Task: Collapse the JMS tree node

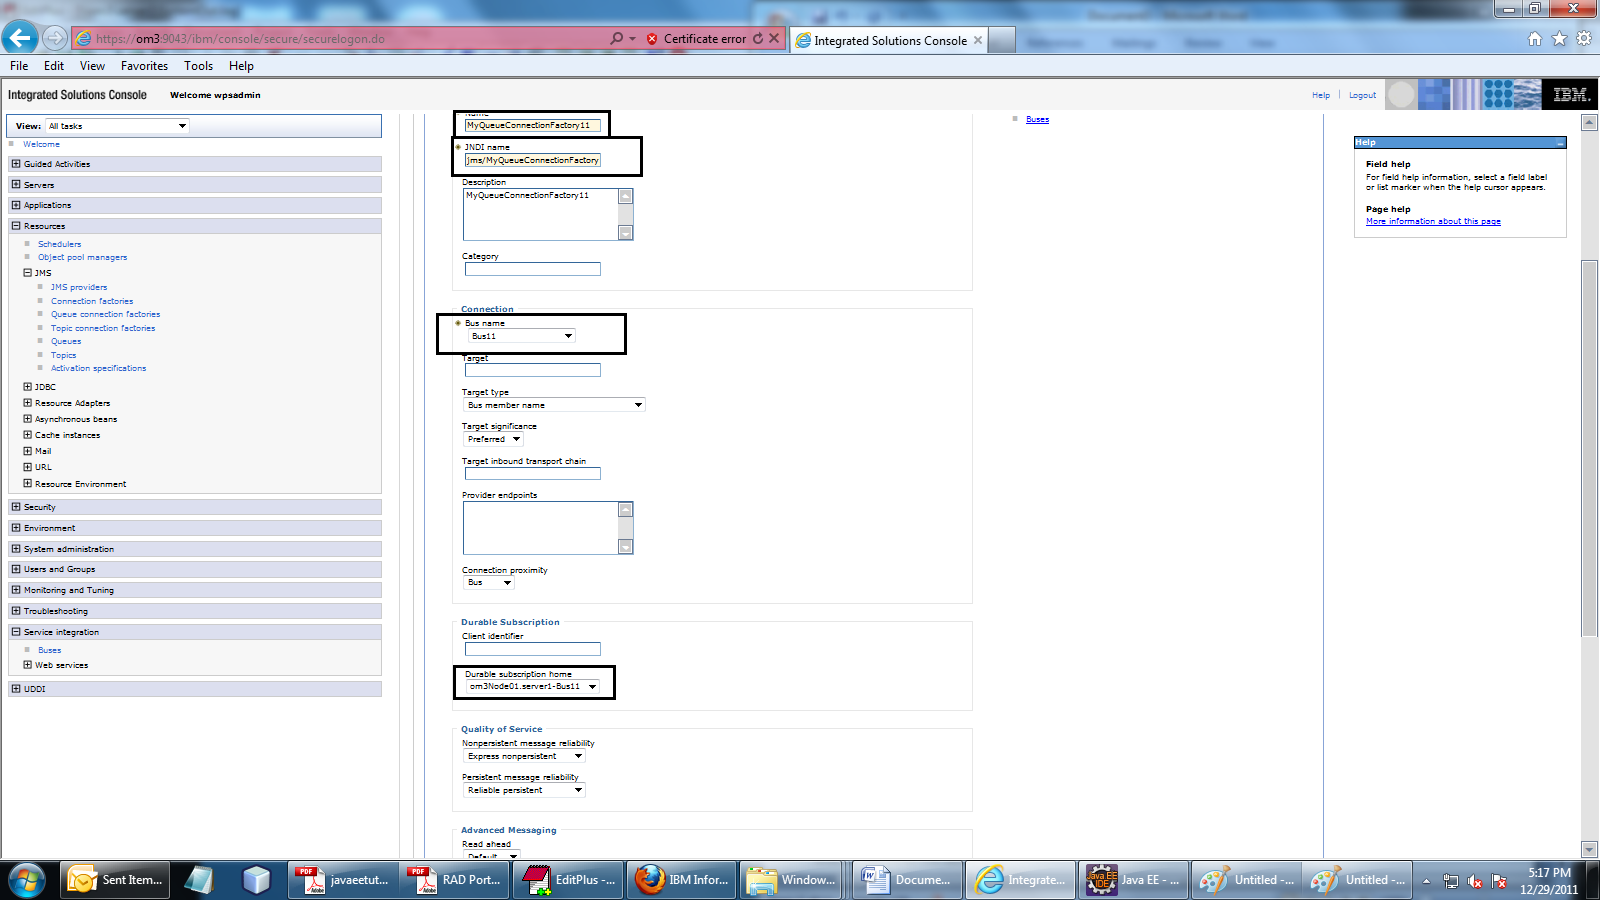Action: click(x=28, y=272)
